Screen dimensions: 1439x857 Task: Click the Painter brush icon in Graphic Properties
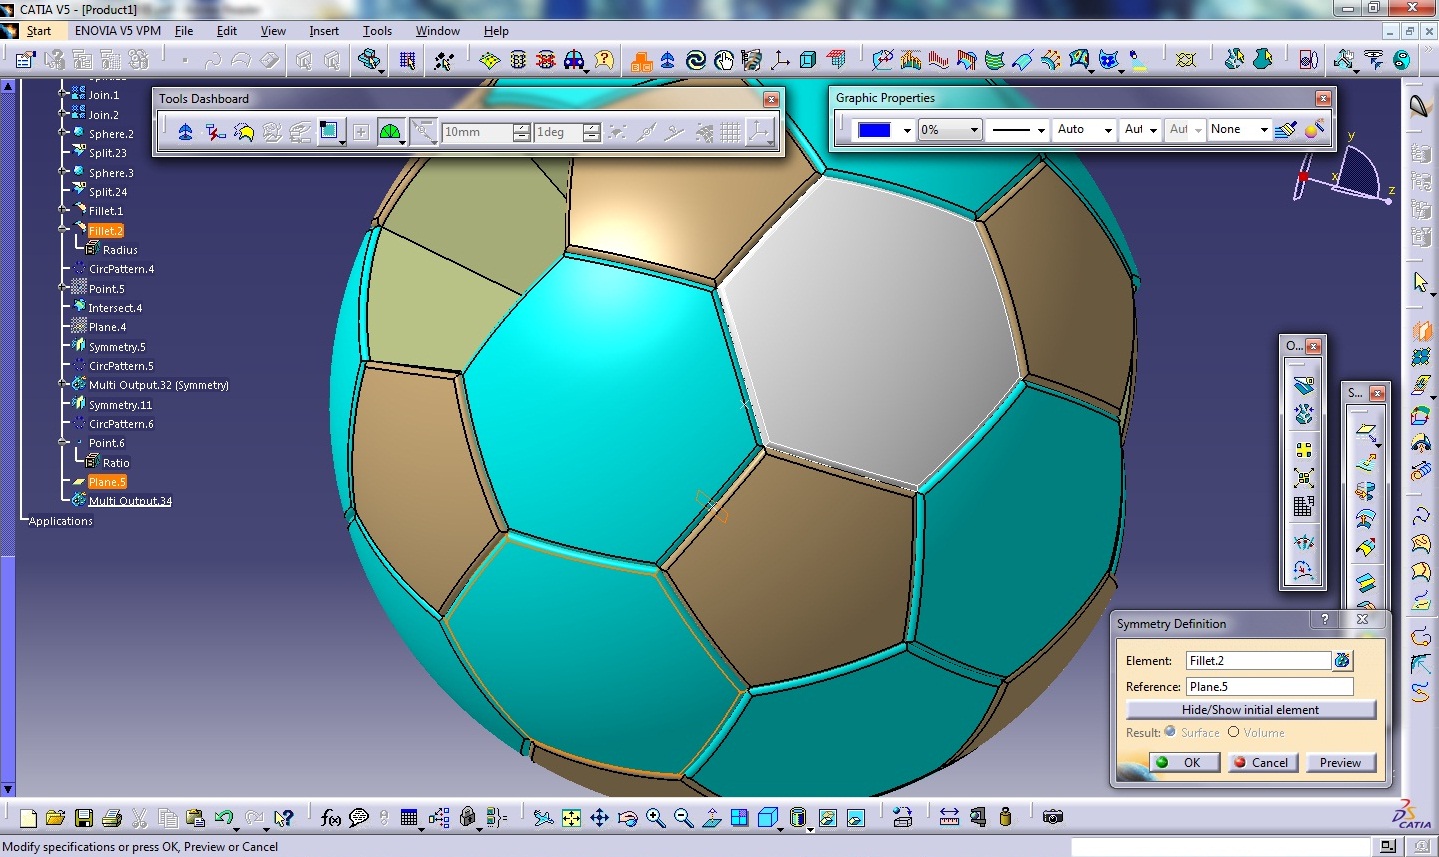tap(1286, 129)
